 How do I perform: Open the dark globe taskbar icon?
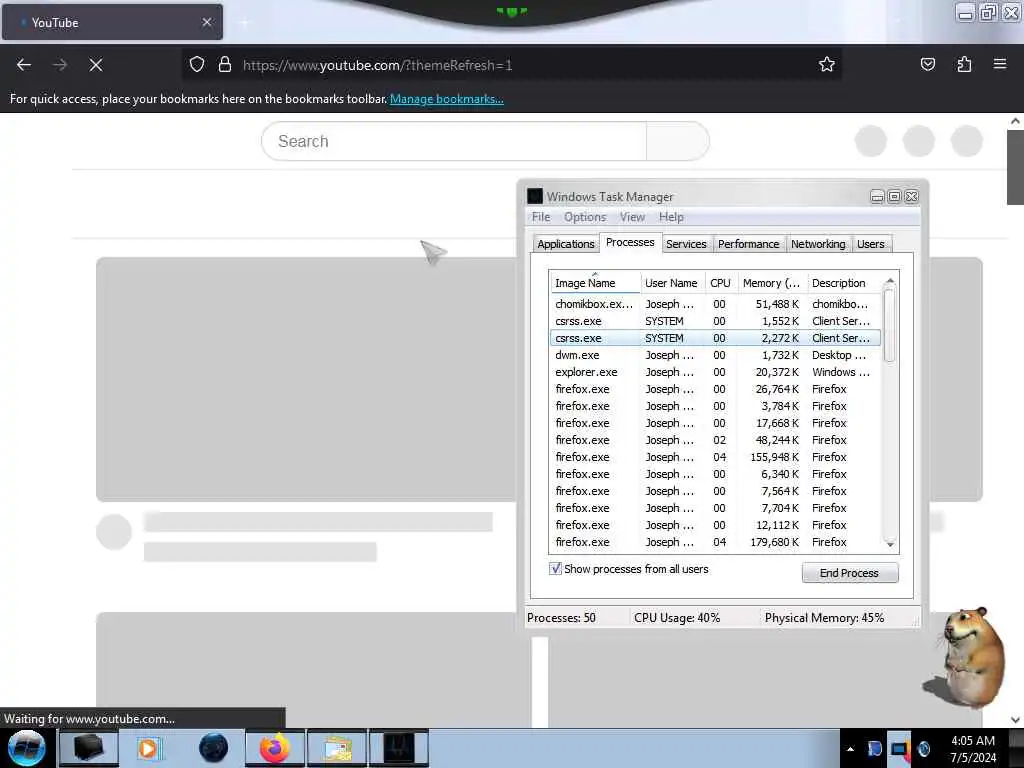coord(213,748)
